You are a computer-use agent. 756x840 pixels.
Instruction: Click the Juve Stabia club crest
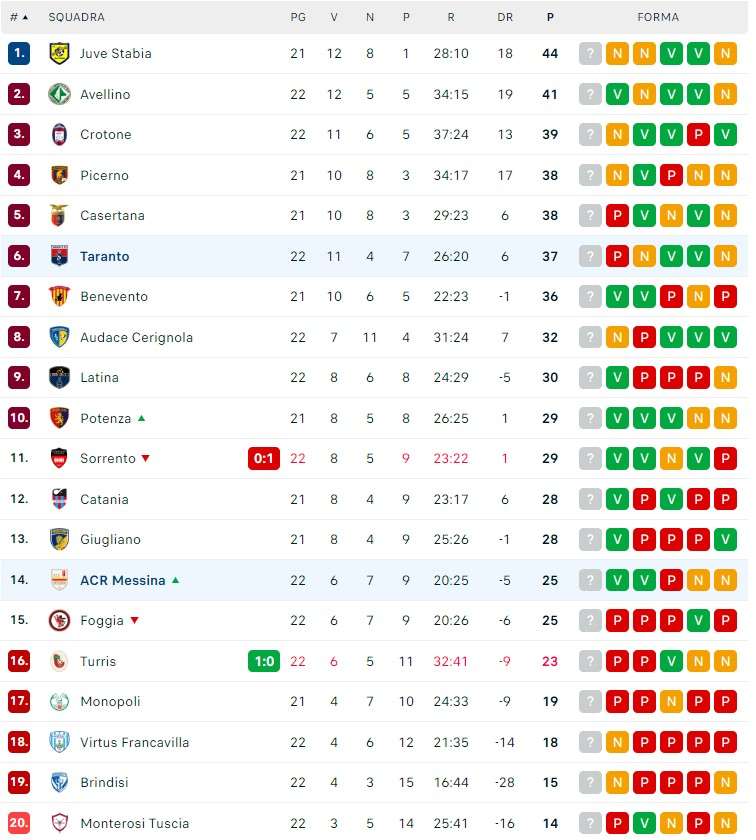(59, 54)
